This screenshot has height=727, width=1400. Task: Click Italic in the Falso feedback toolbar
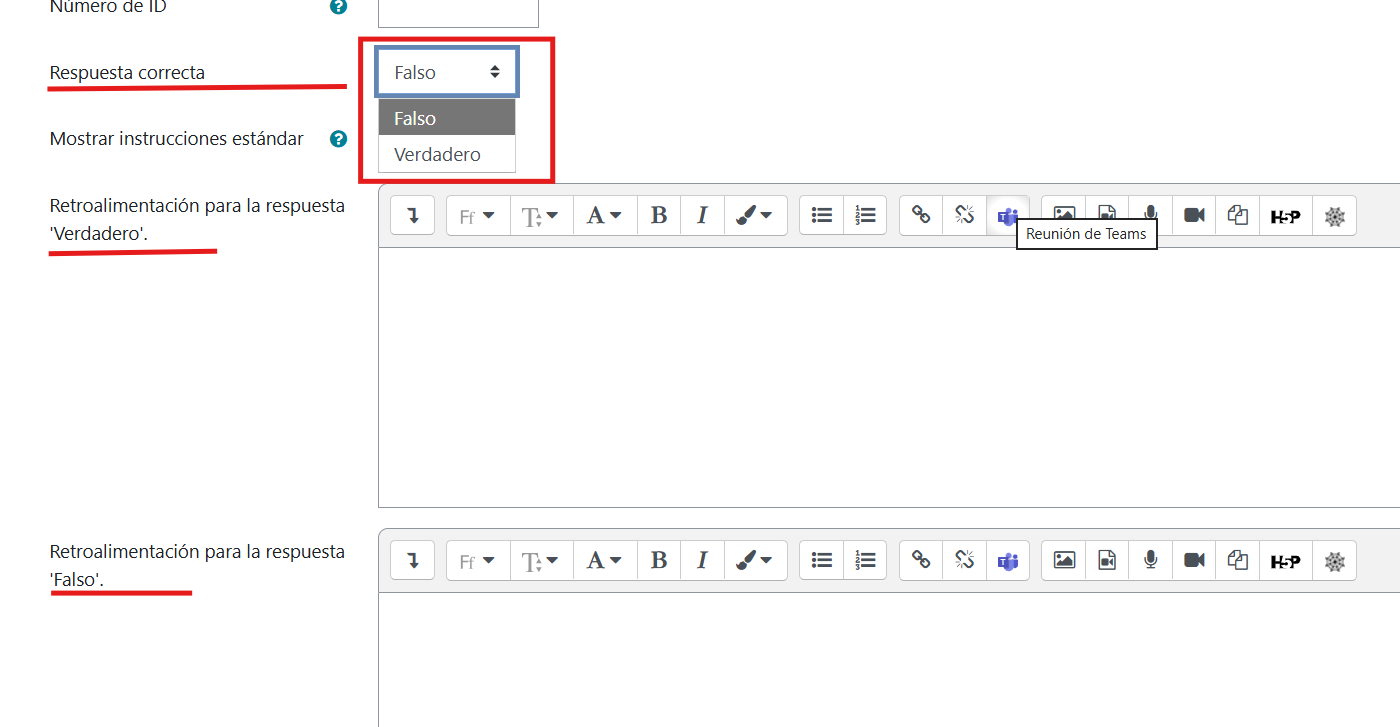click(x=702, y=561)
